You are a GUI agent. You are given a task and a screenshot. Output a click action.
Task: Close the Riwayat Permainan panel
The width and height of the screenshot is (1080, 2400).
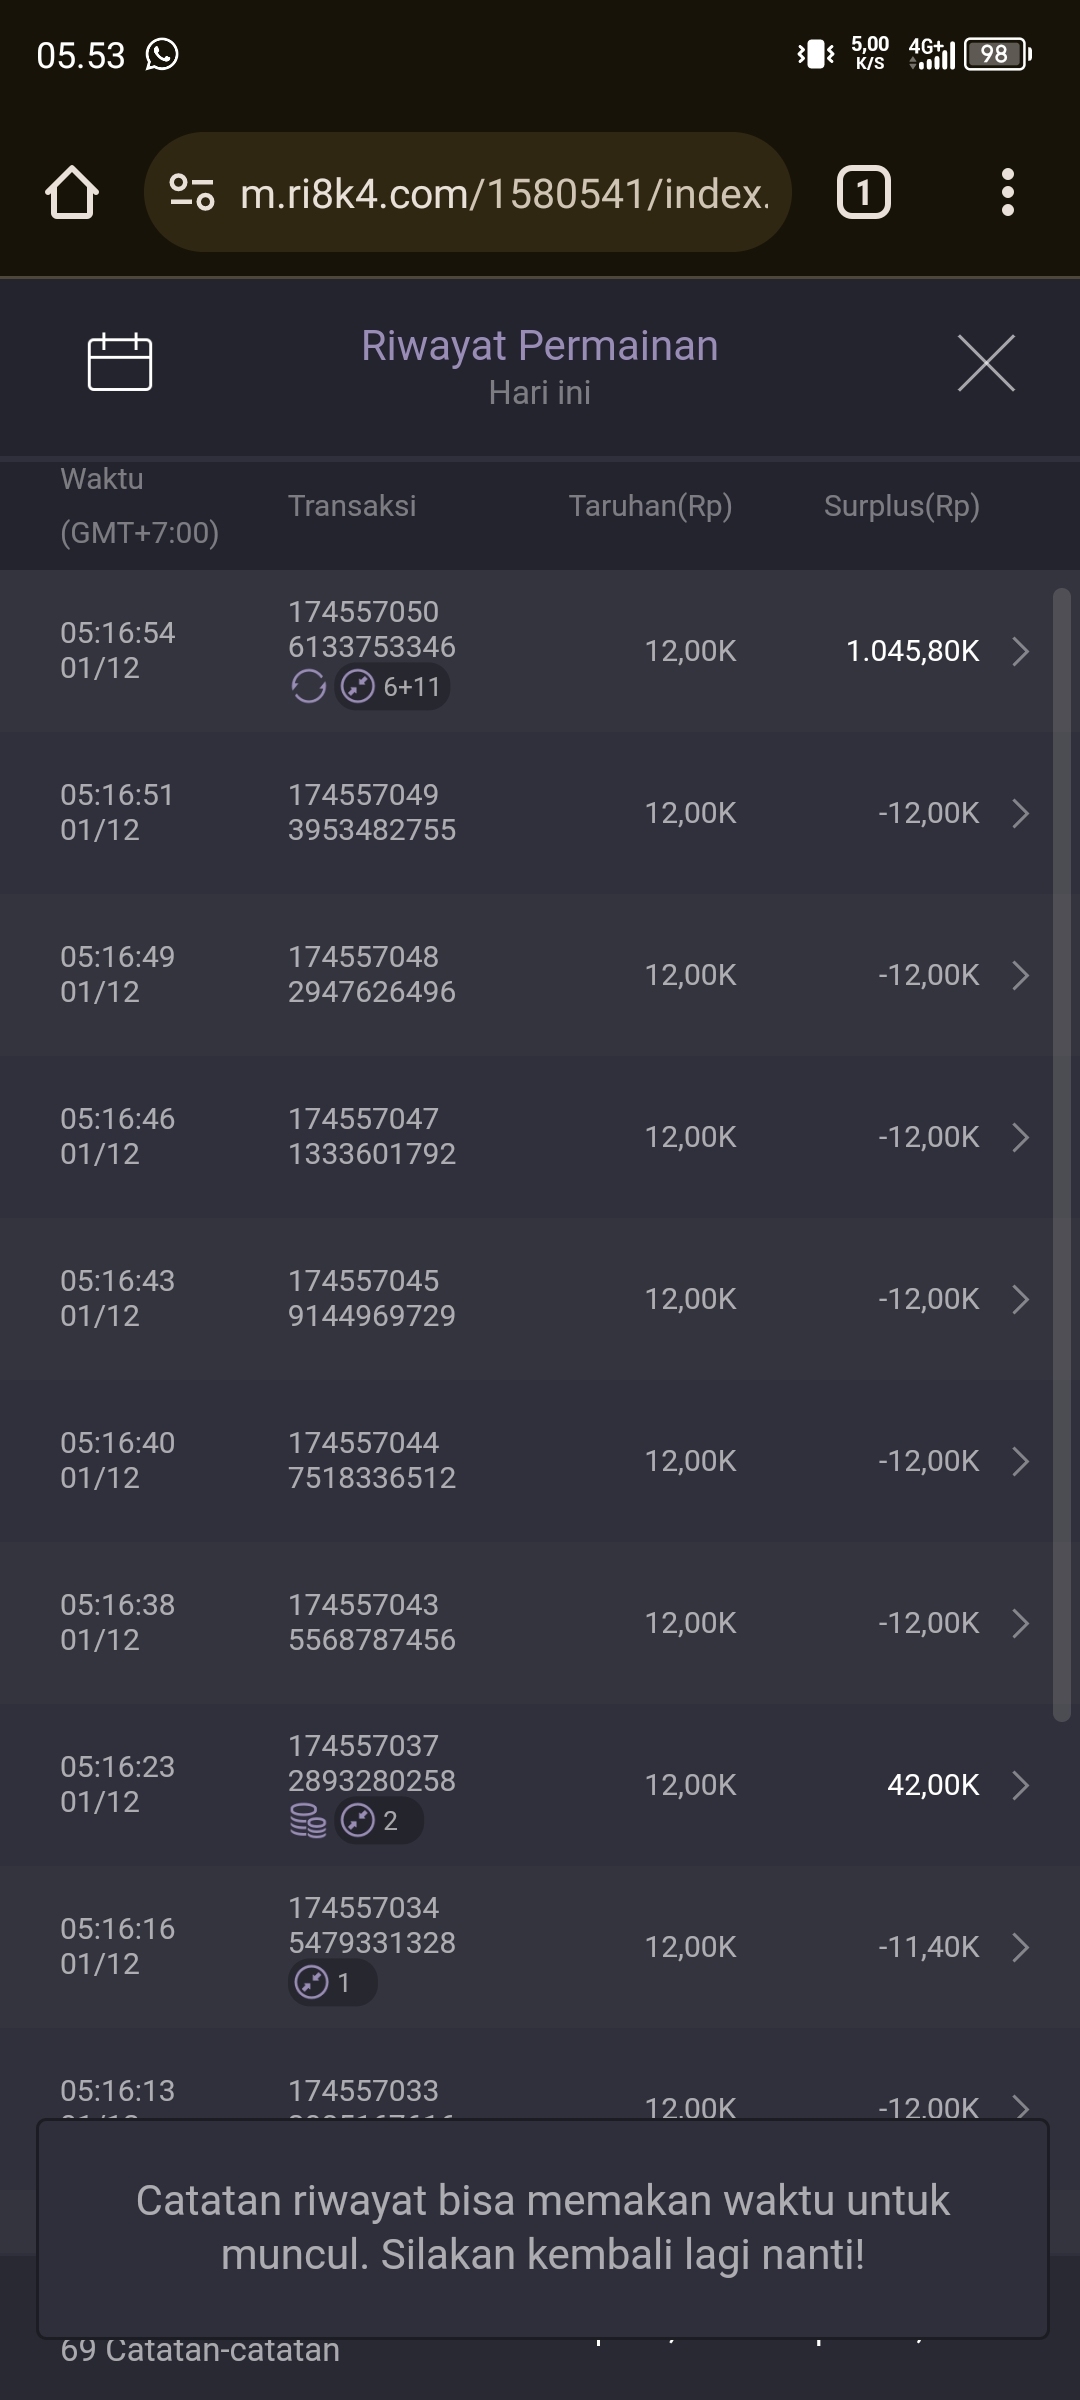click(986, 363)
